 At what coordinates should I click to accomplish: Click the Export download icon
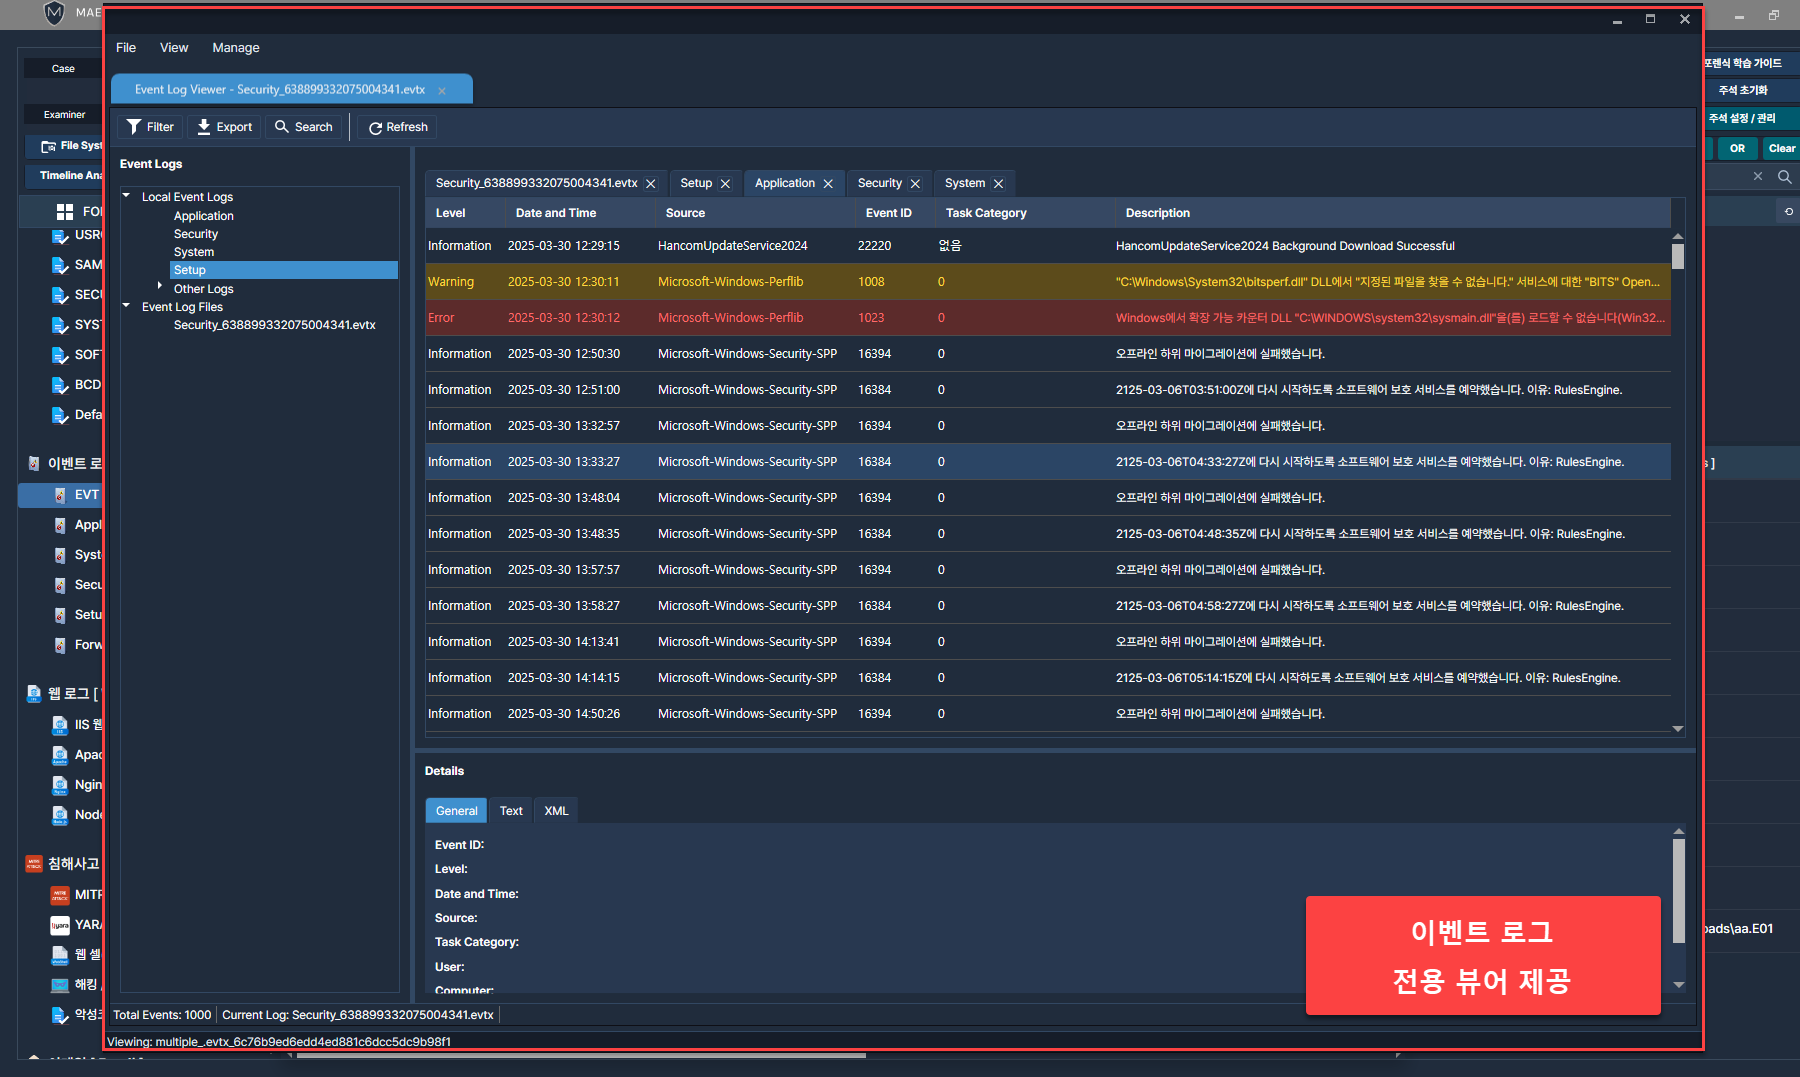204,127
